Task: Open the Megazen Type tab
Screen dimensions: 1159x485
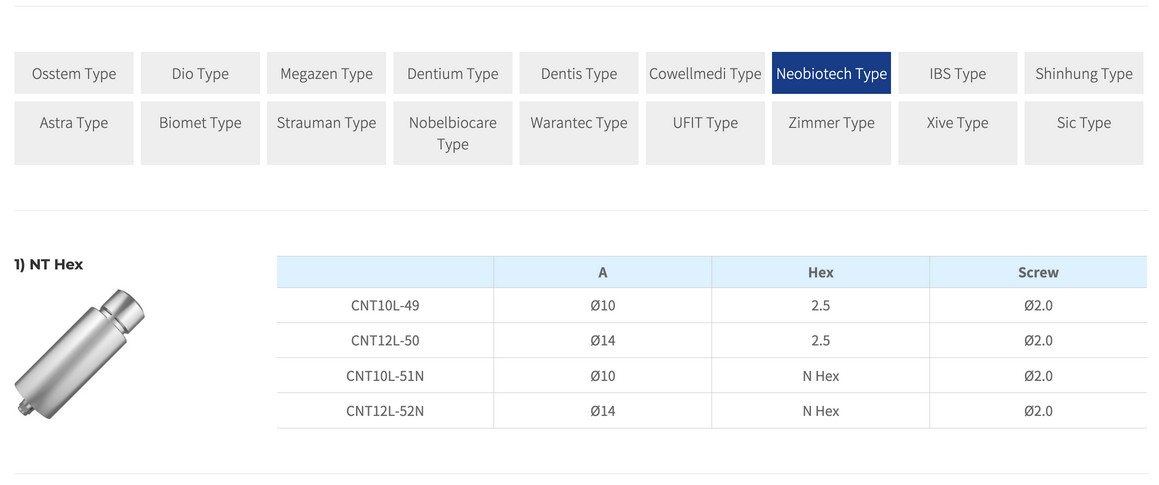Action: (326, 73)
